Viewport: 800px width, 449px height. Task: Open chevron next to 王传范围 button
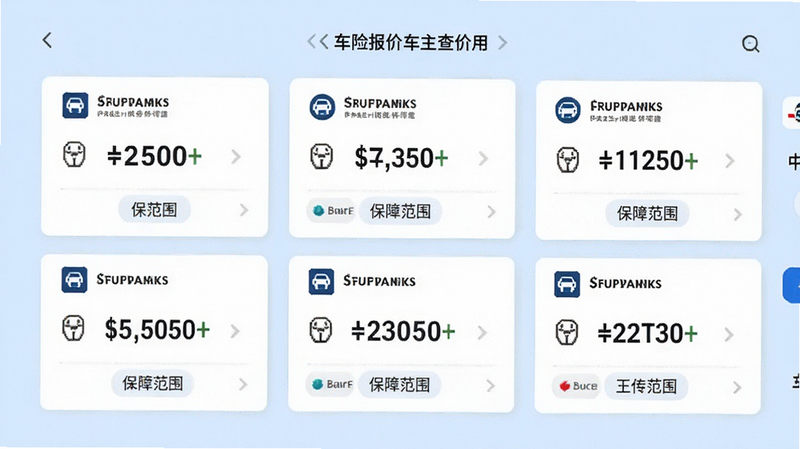(737, 388)
